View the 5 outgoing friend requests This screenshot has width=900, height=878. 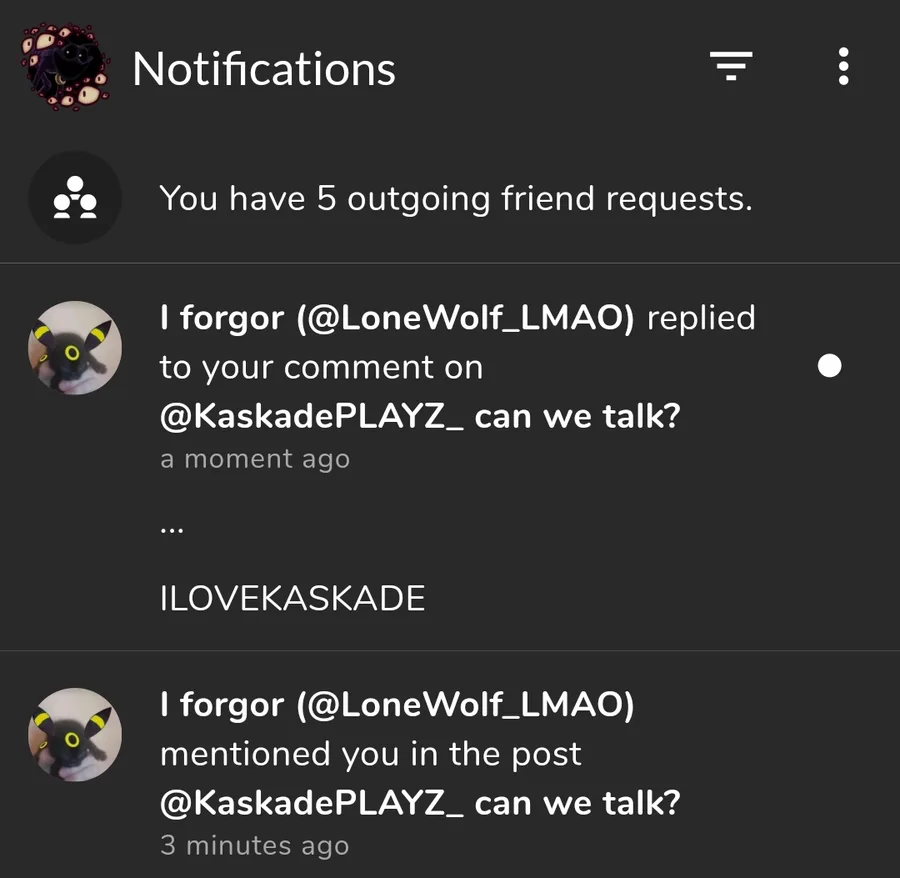450,197
